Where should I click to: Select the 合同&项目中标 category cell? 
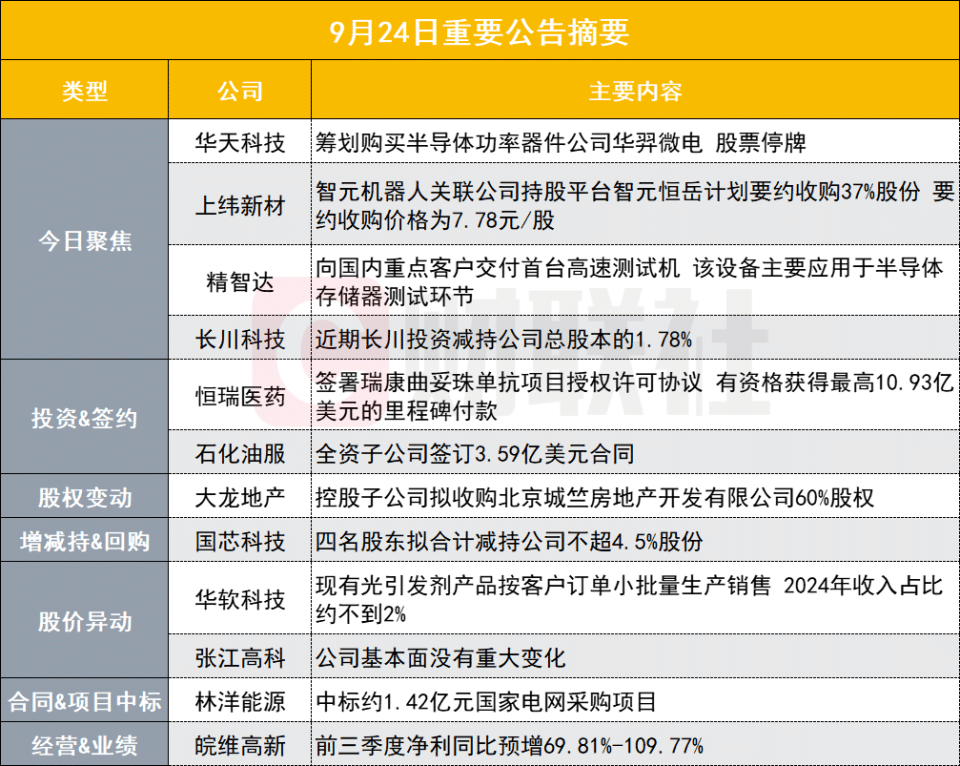pyautogui.click(x=85, y=701)
